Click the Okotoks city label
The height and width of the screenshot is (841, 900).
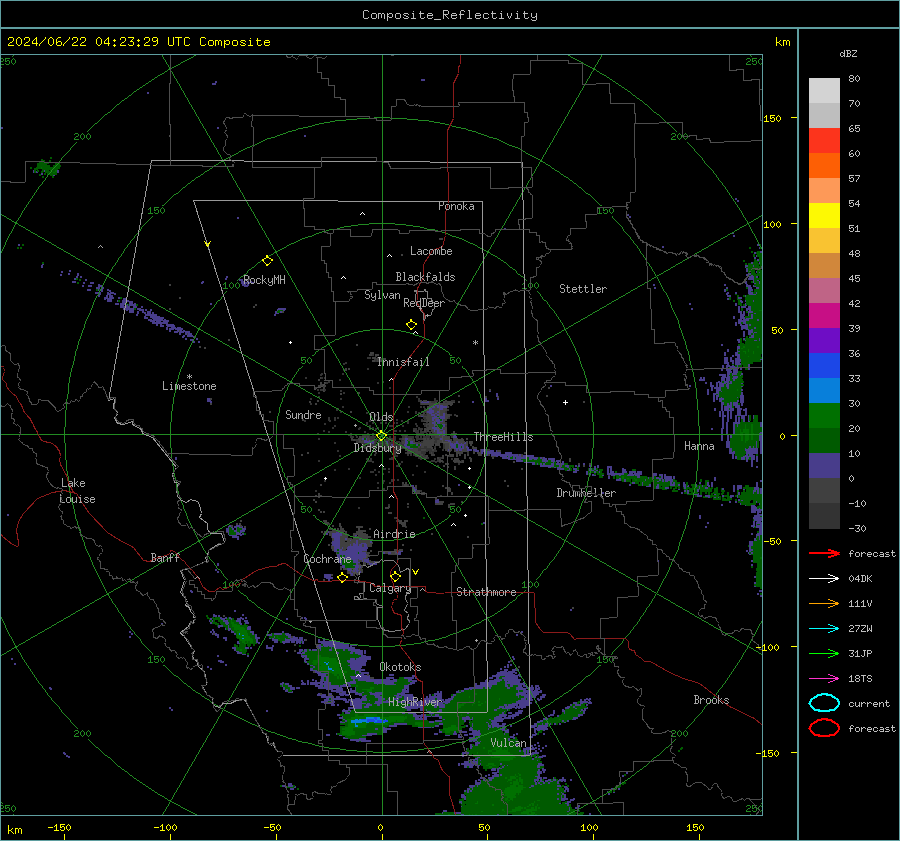400,667
